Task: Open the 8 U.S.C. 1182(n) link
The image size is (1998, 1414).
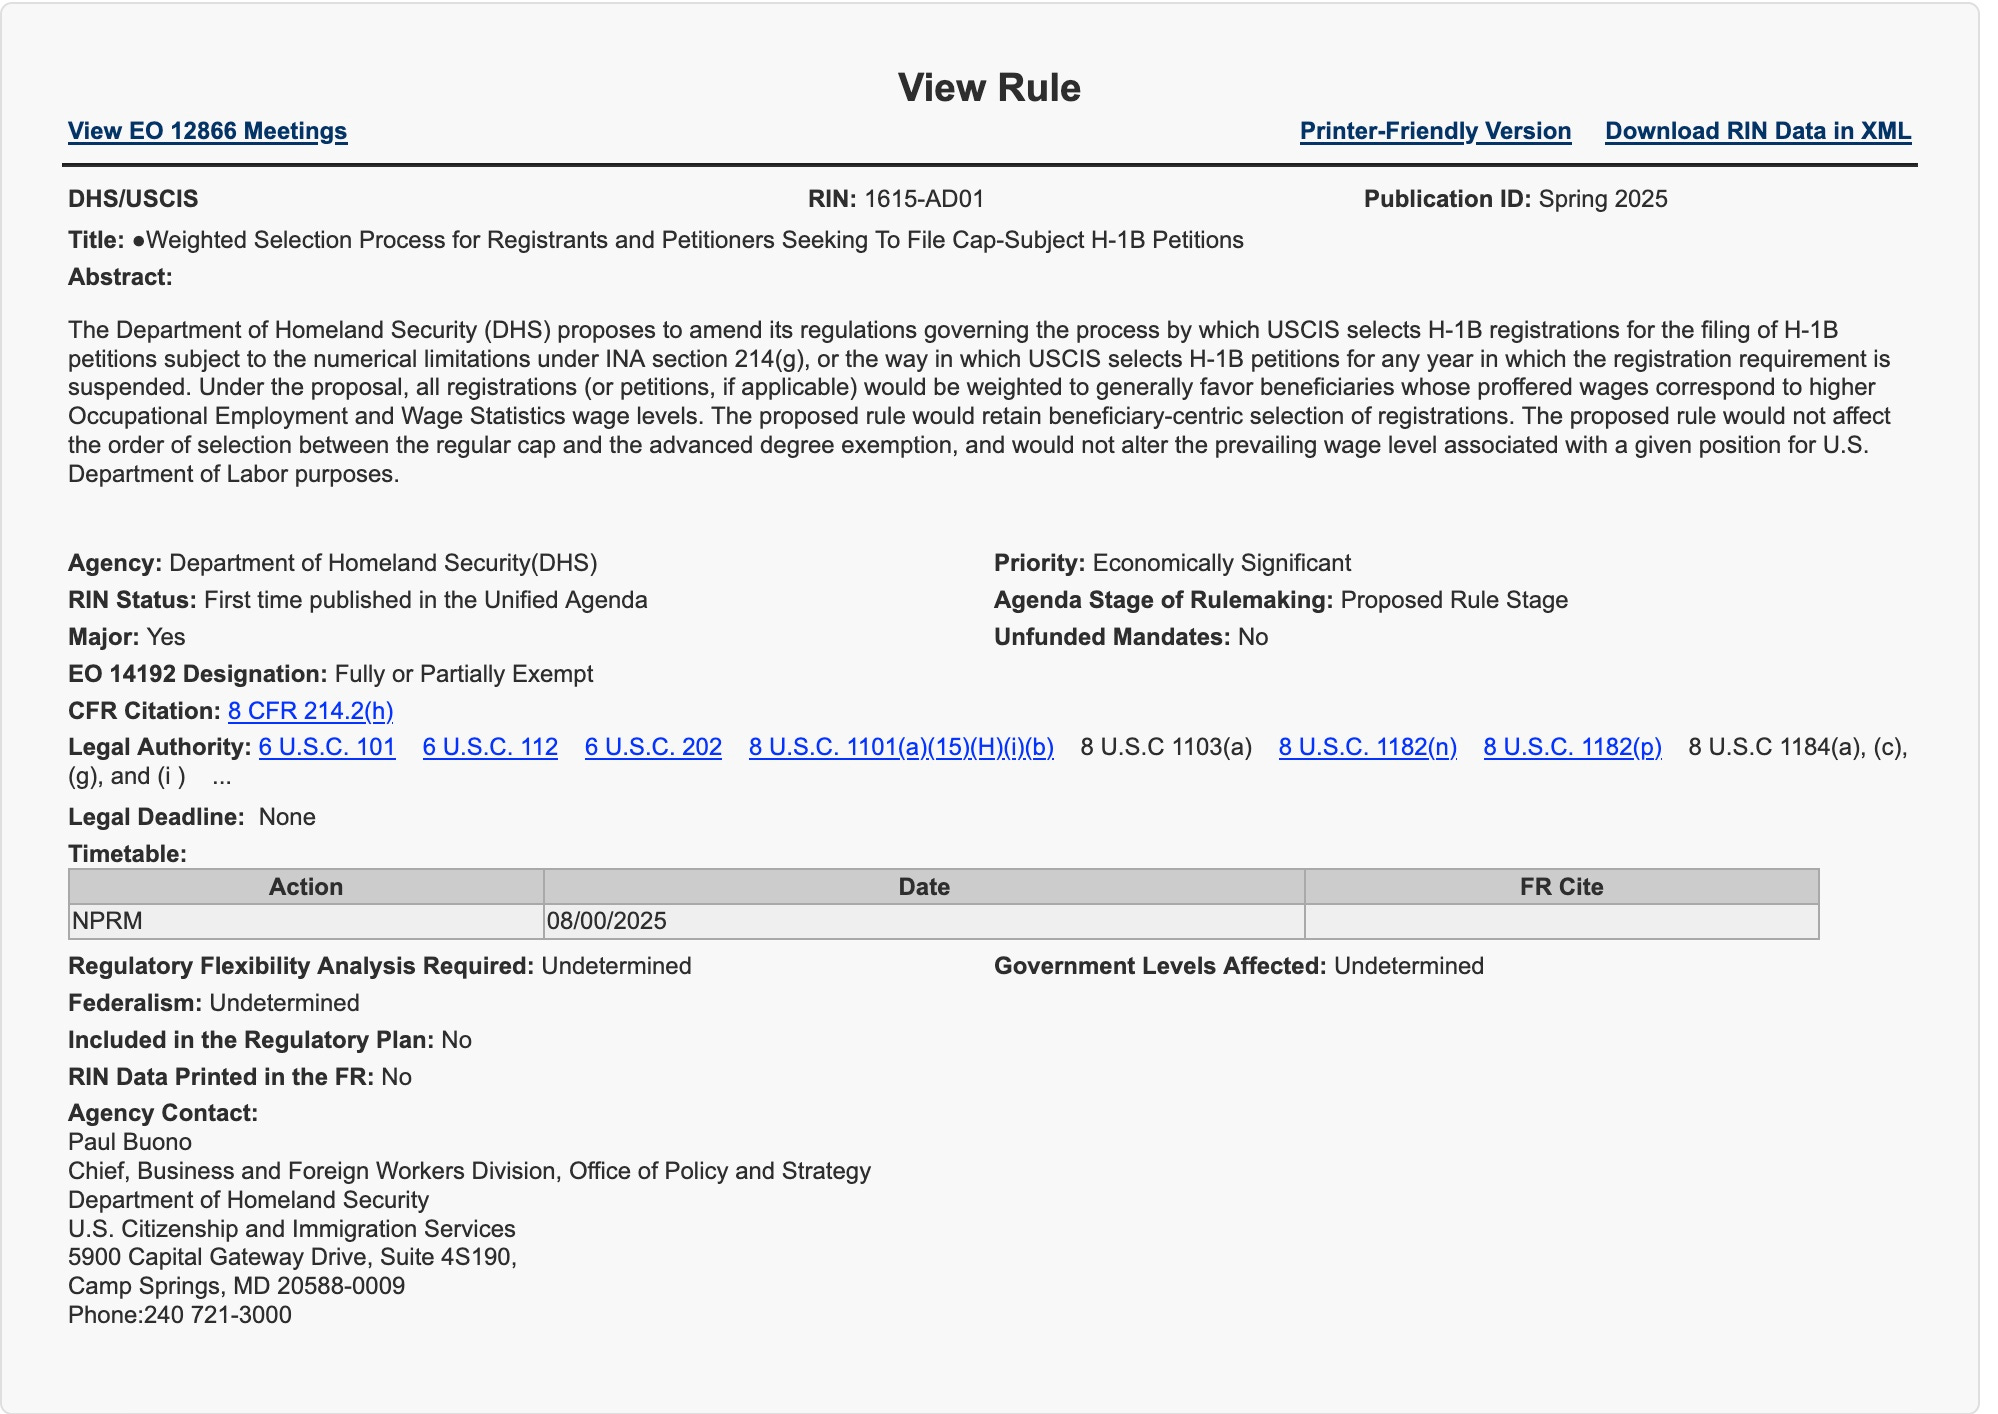Action: pos(1367,747)
